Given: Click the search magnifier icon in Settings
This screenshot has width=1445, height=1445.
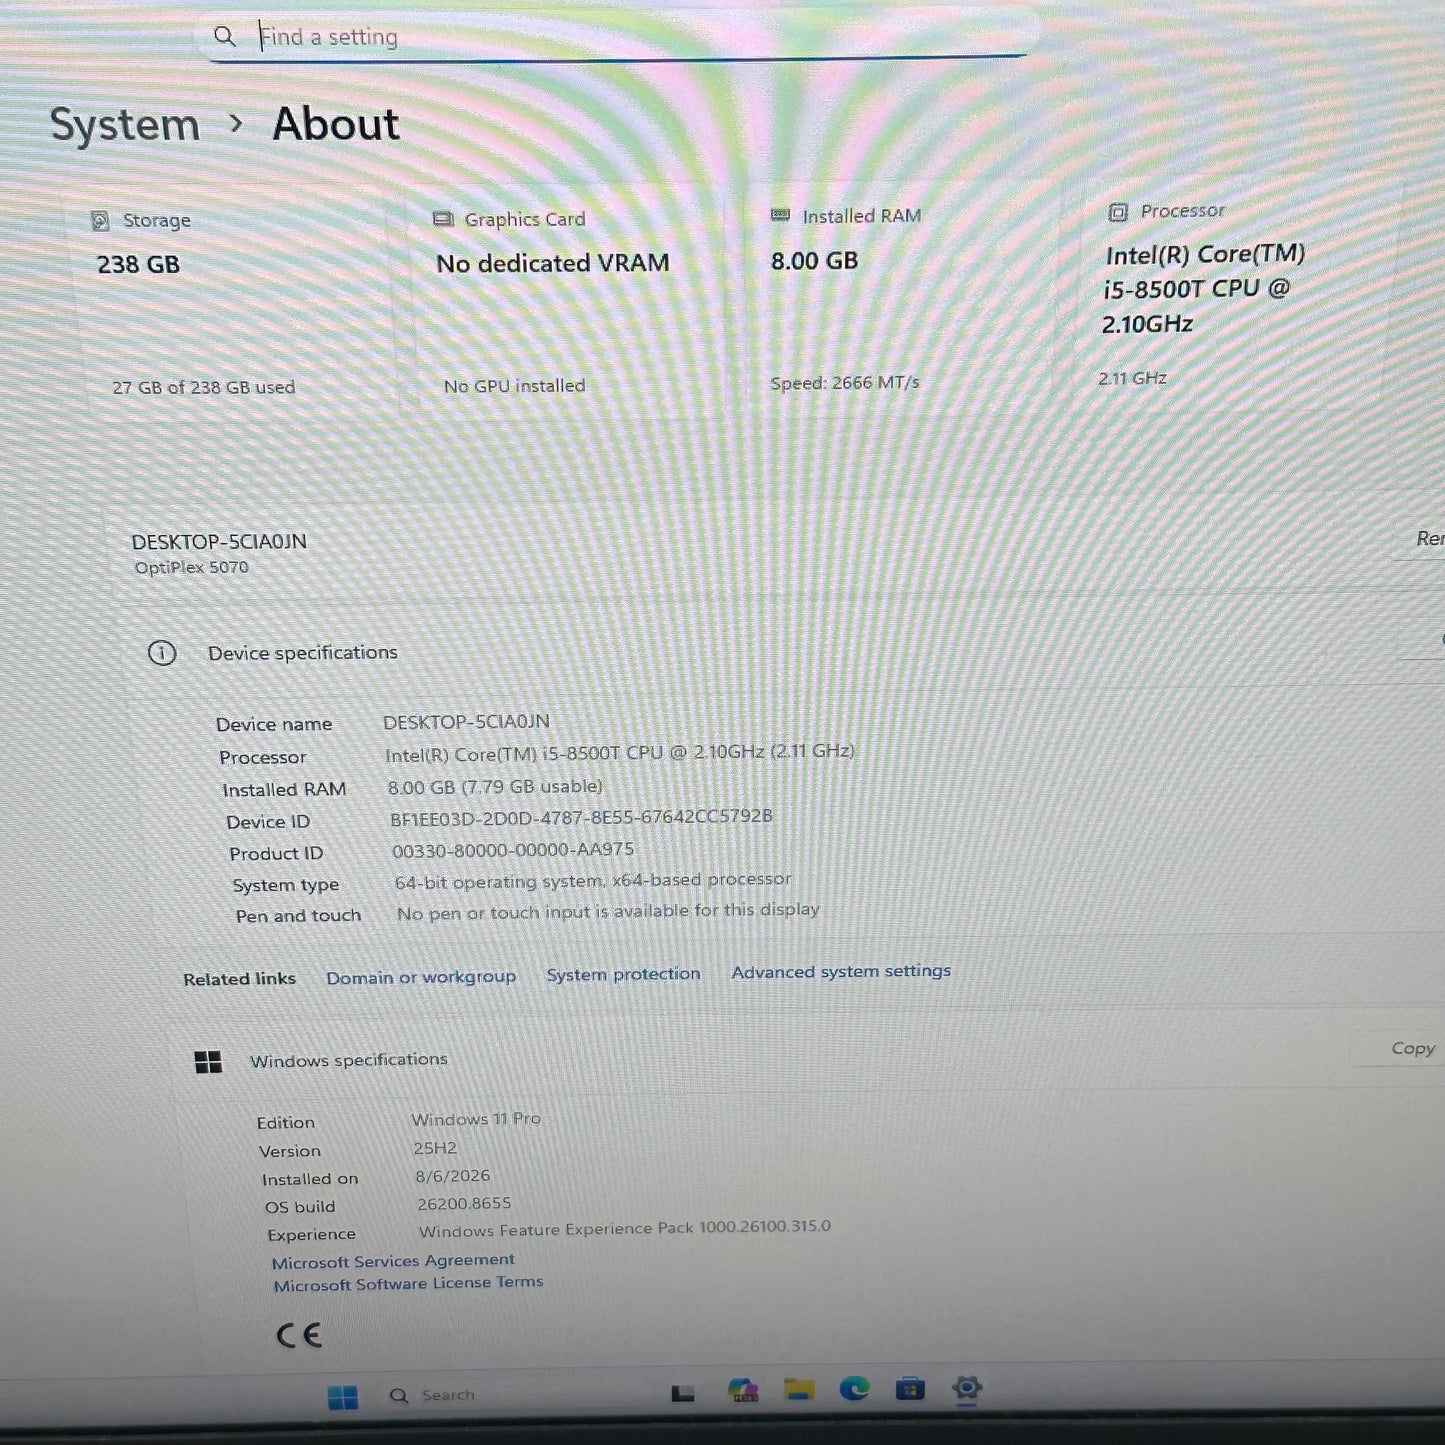Looking at the screenshot, I should pos(225,37).
